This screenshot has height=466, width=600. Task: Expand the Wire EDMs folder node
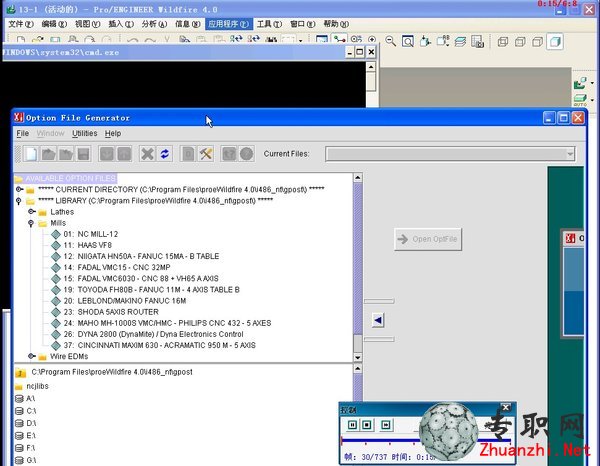[x=31, y=356]
